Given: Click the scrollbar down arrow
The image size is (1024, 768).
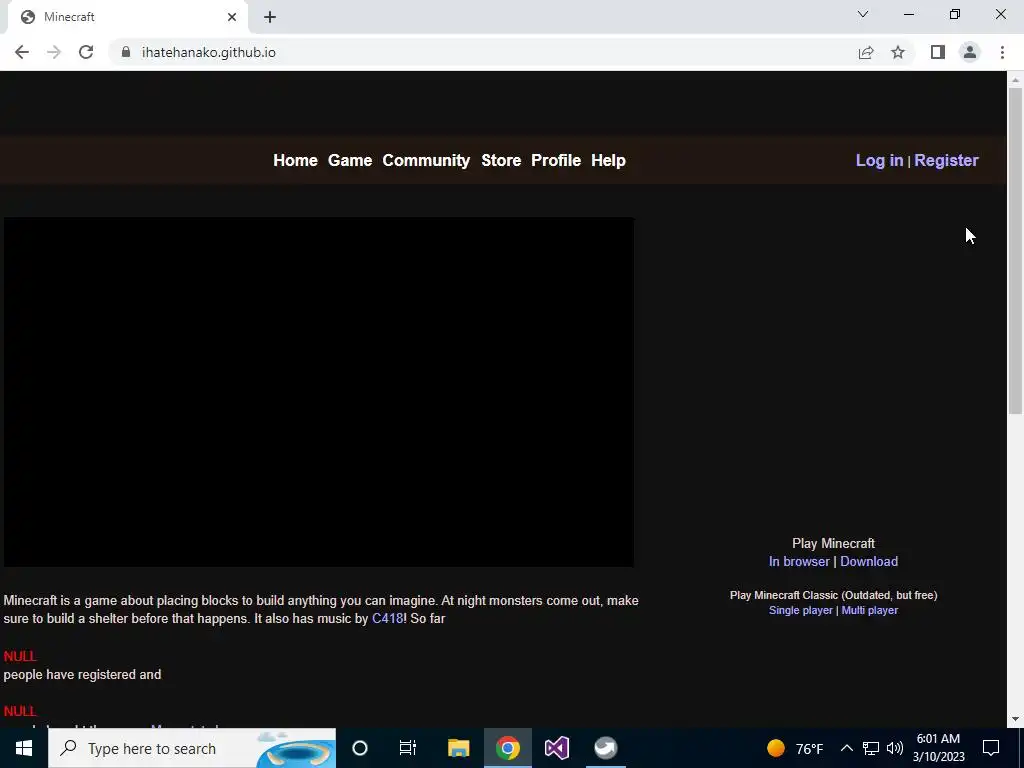Looking at the screenshot, I should click(1015, 719).
